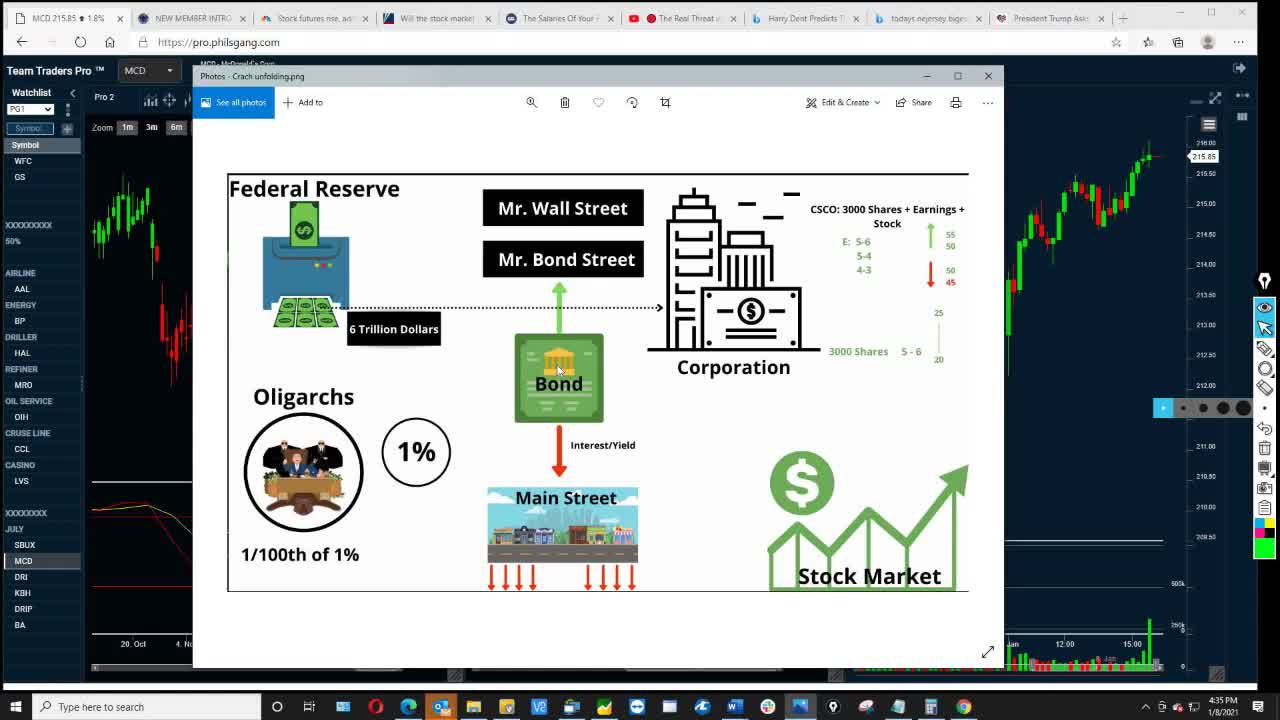
Task: Collapse the Watchlist panel chevron
Action: [72, 92]
